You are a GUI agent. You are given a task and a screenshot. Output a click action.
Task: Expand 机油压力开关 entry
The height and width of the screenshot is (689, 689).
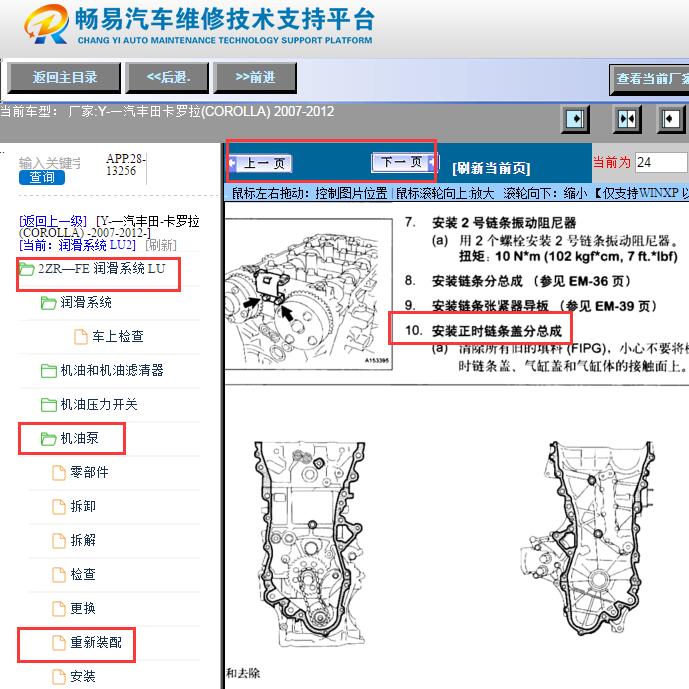point(99,404)
